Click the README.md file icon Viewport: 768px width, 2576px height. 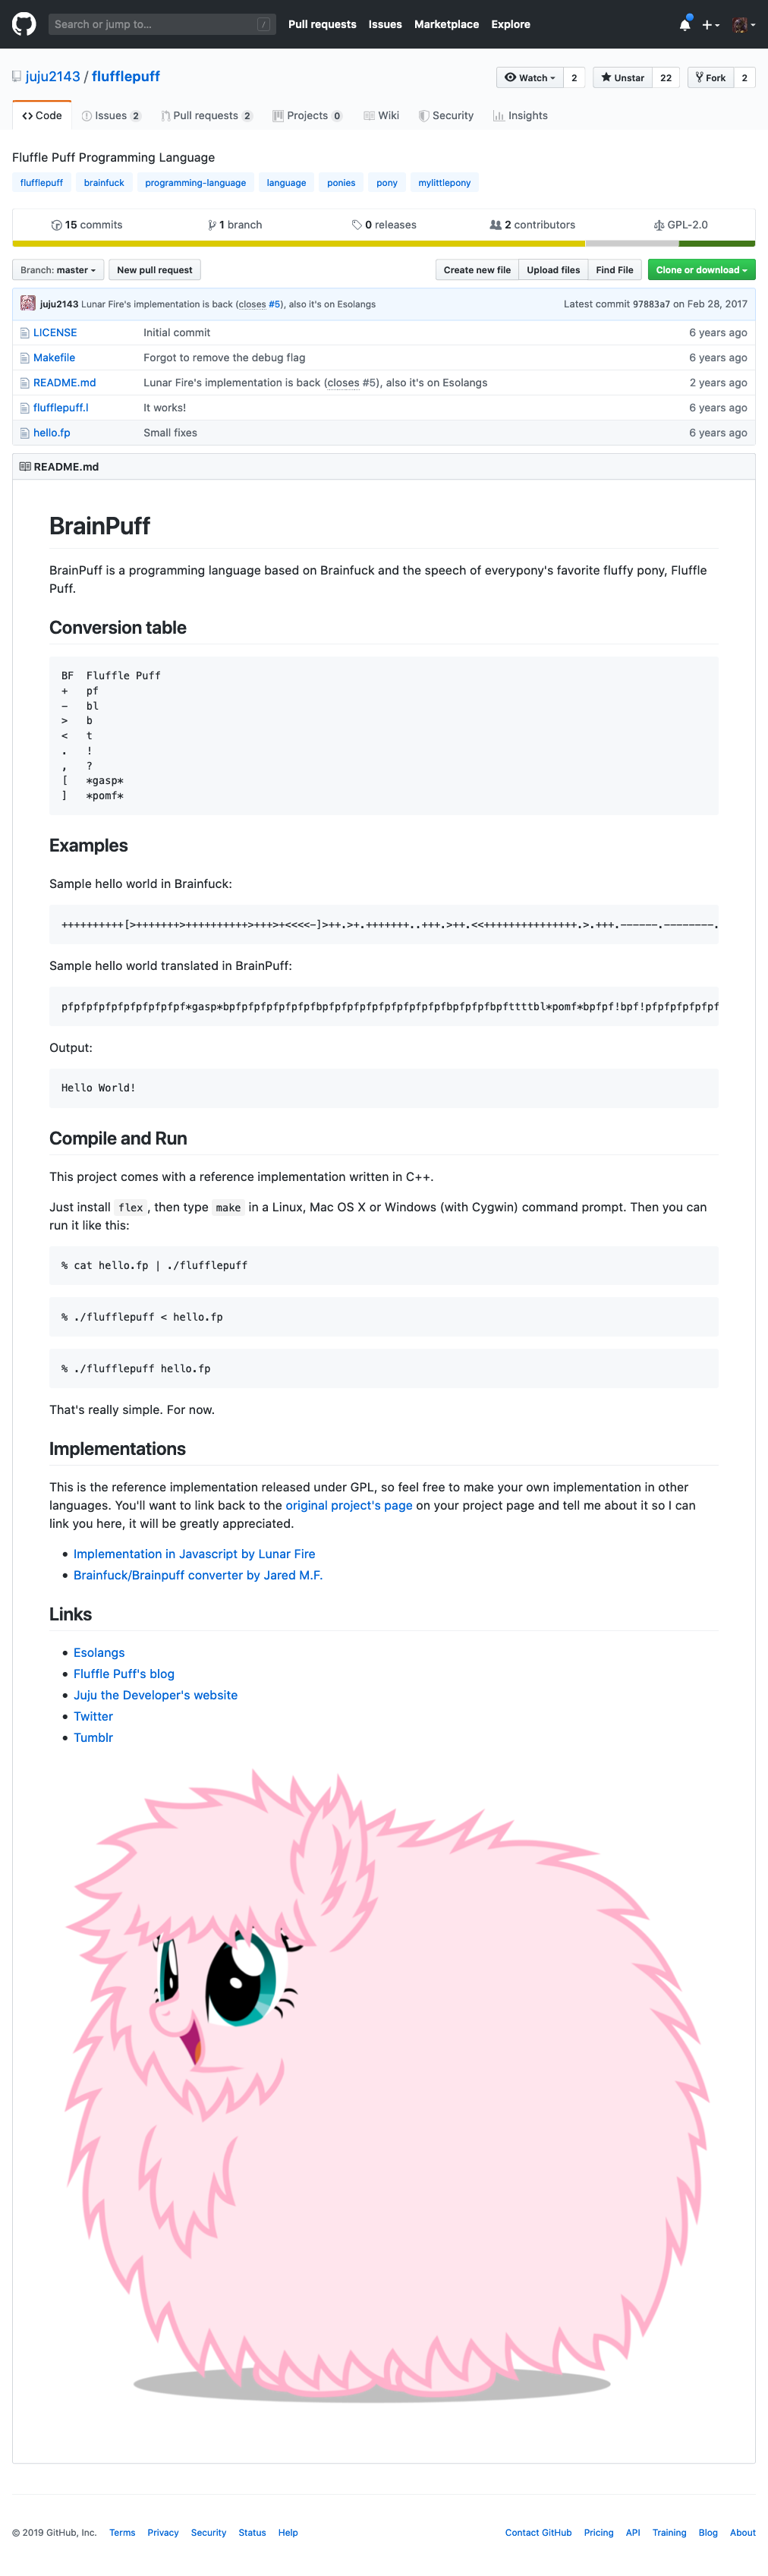tap(25, 383)
